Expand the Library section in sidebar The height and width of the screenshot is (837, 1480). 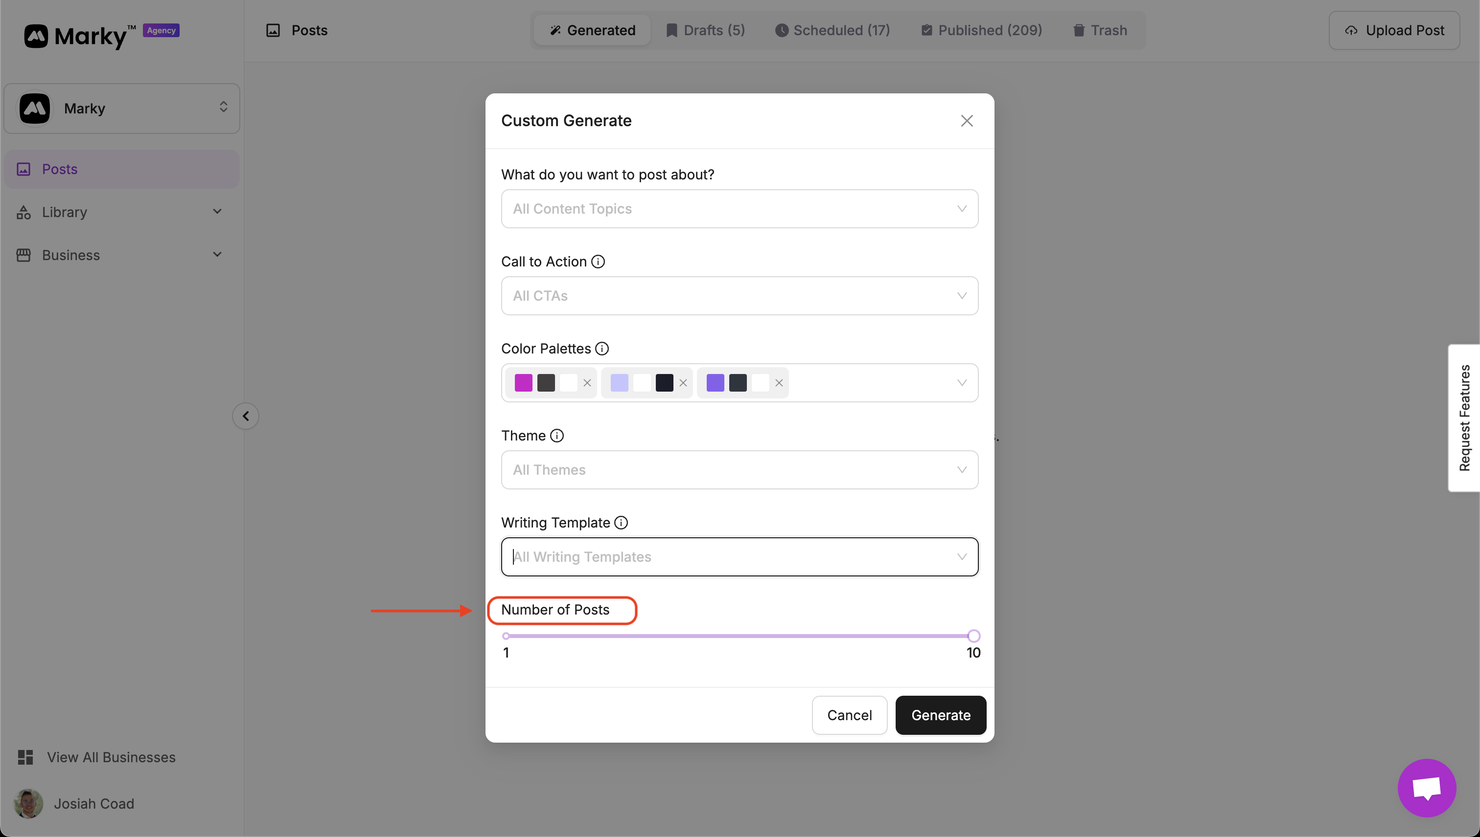tap(120, 212)
